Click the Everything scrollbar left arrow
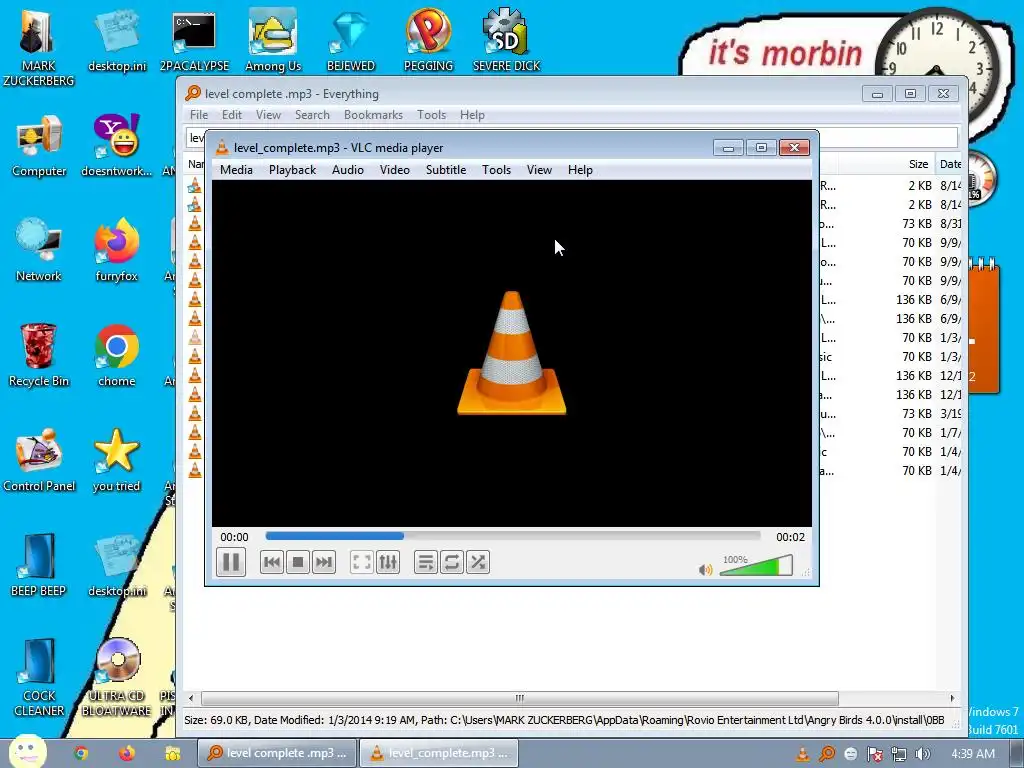This screenshot has height=768, width=1024. click(x=191, y=698)
